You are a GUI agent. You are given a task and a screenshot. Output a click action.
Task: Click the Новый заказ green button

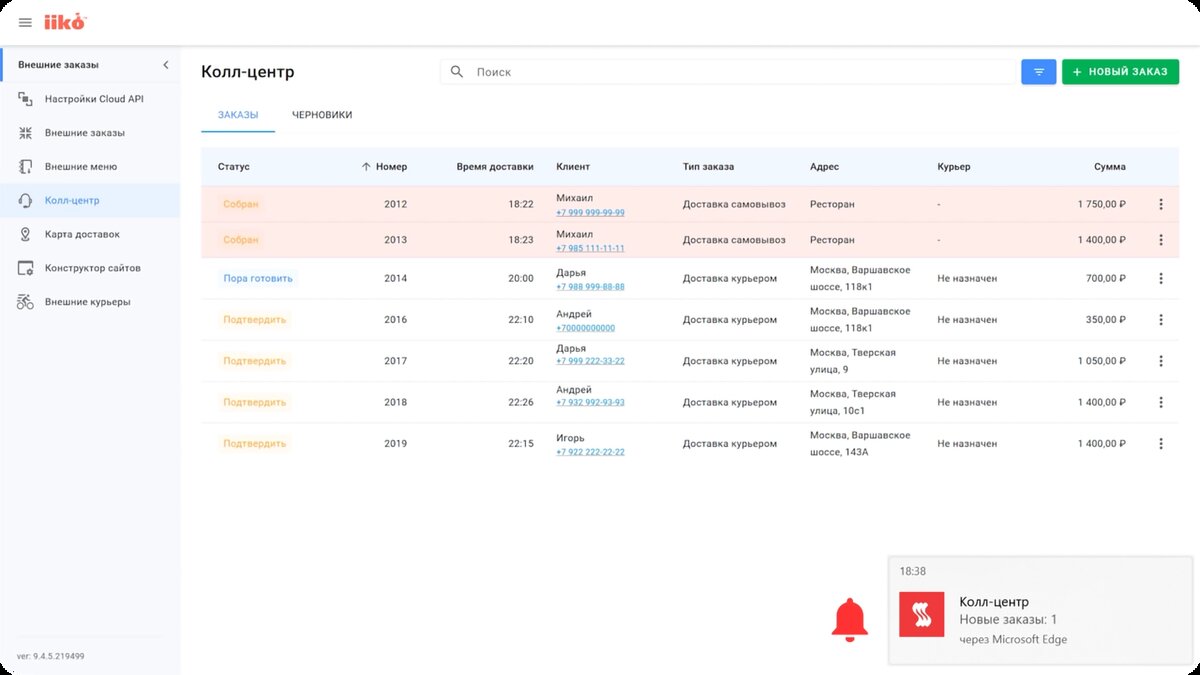(1120, 72)
